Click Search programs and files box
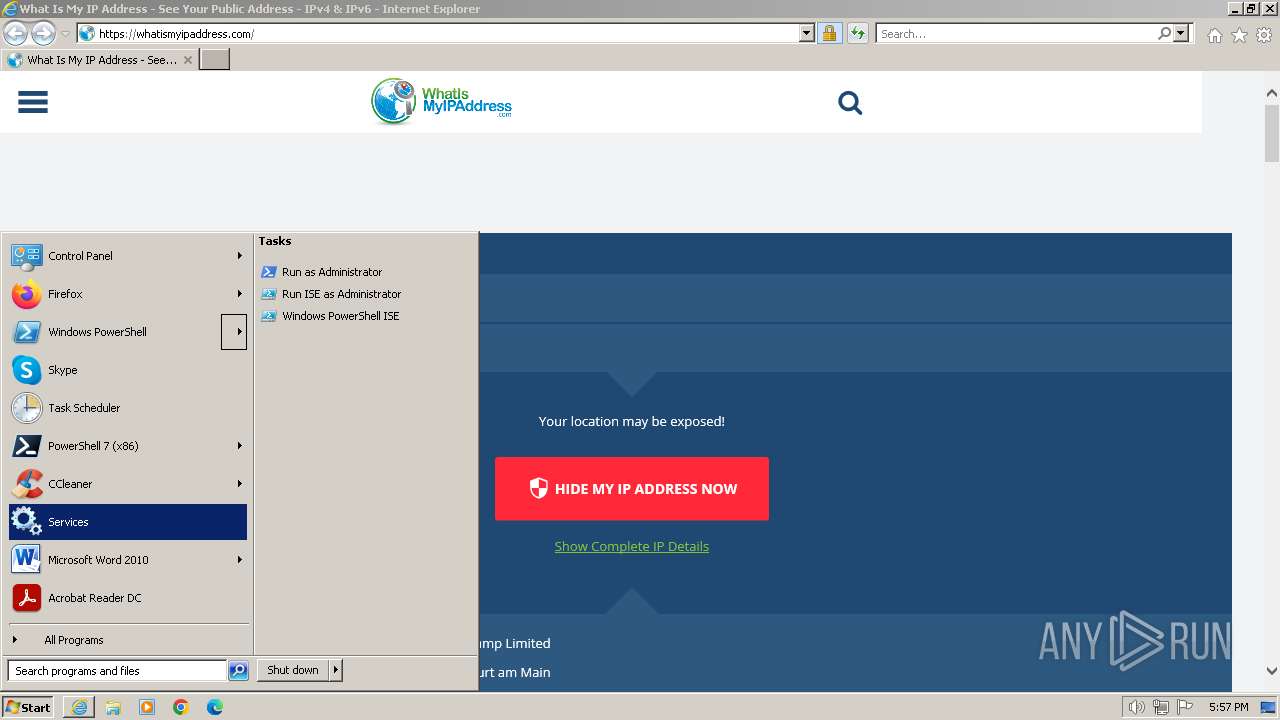Viewport: 1280px width, 720px height. click(117, 671)
